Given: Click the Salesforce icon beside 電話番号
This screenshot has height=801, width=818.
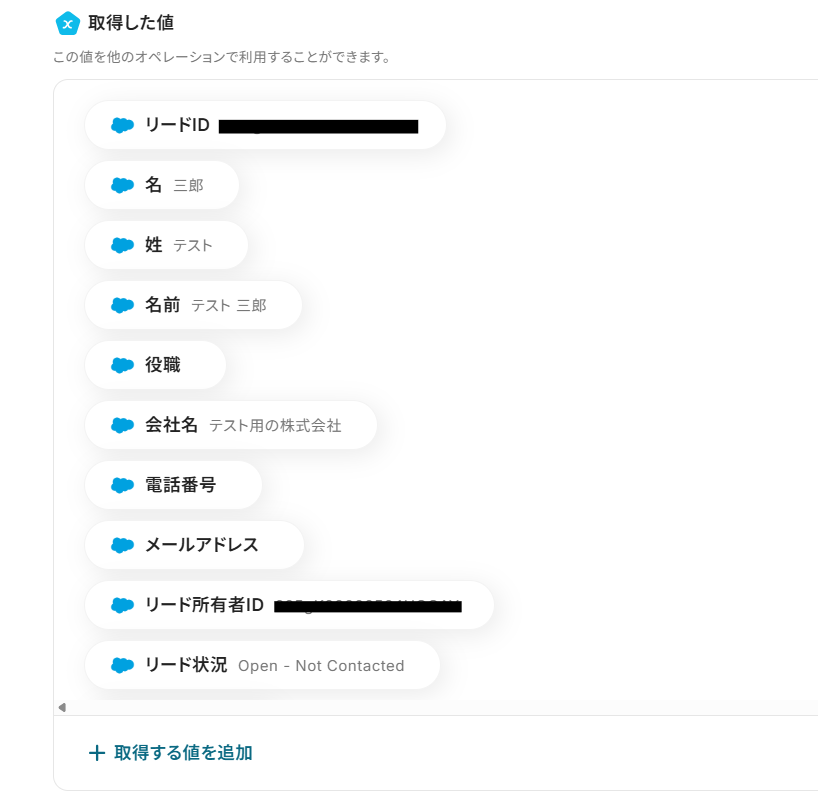Looking at the screenshot, I should point(122,485).
